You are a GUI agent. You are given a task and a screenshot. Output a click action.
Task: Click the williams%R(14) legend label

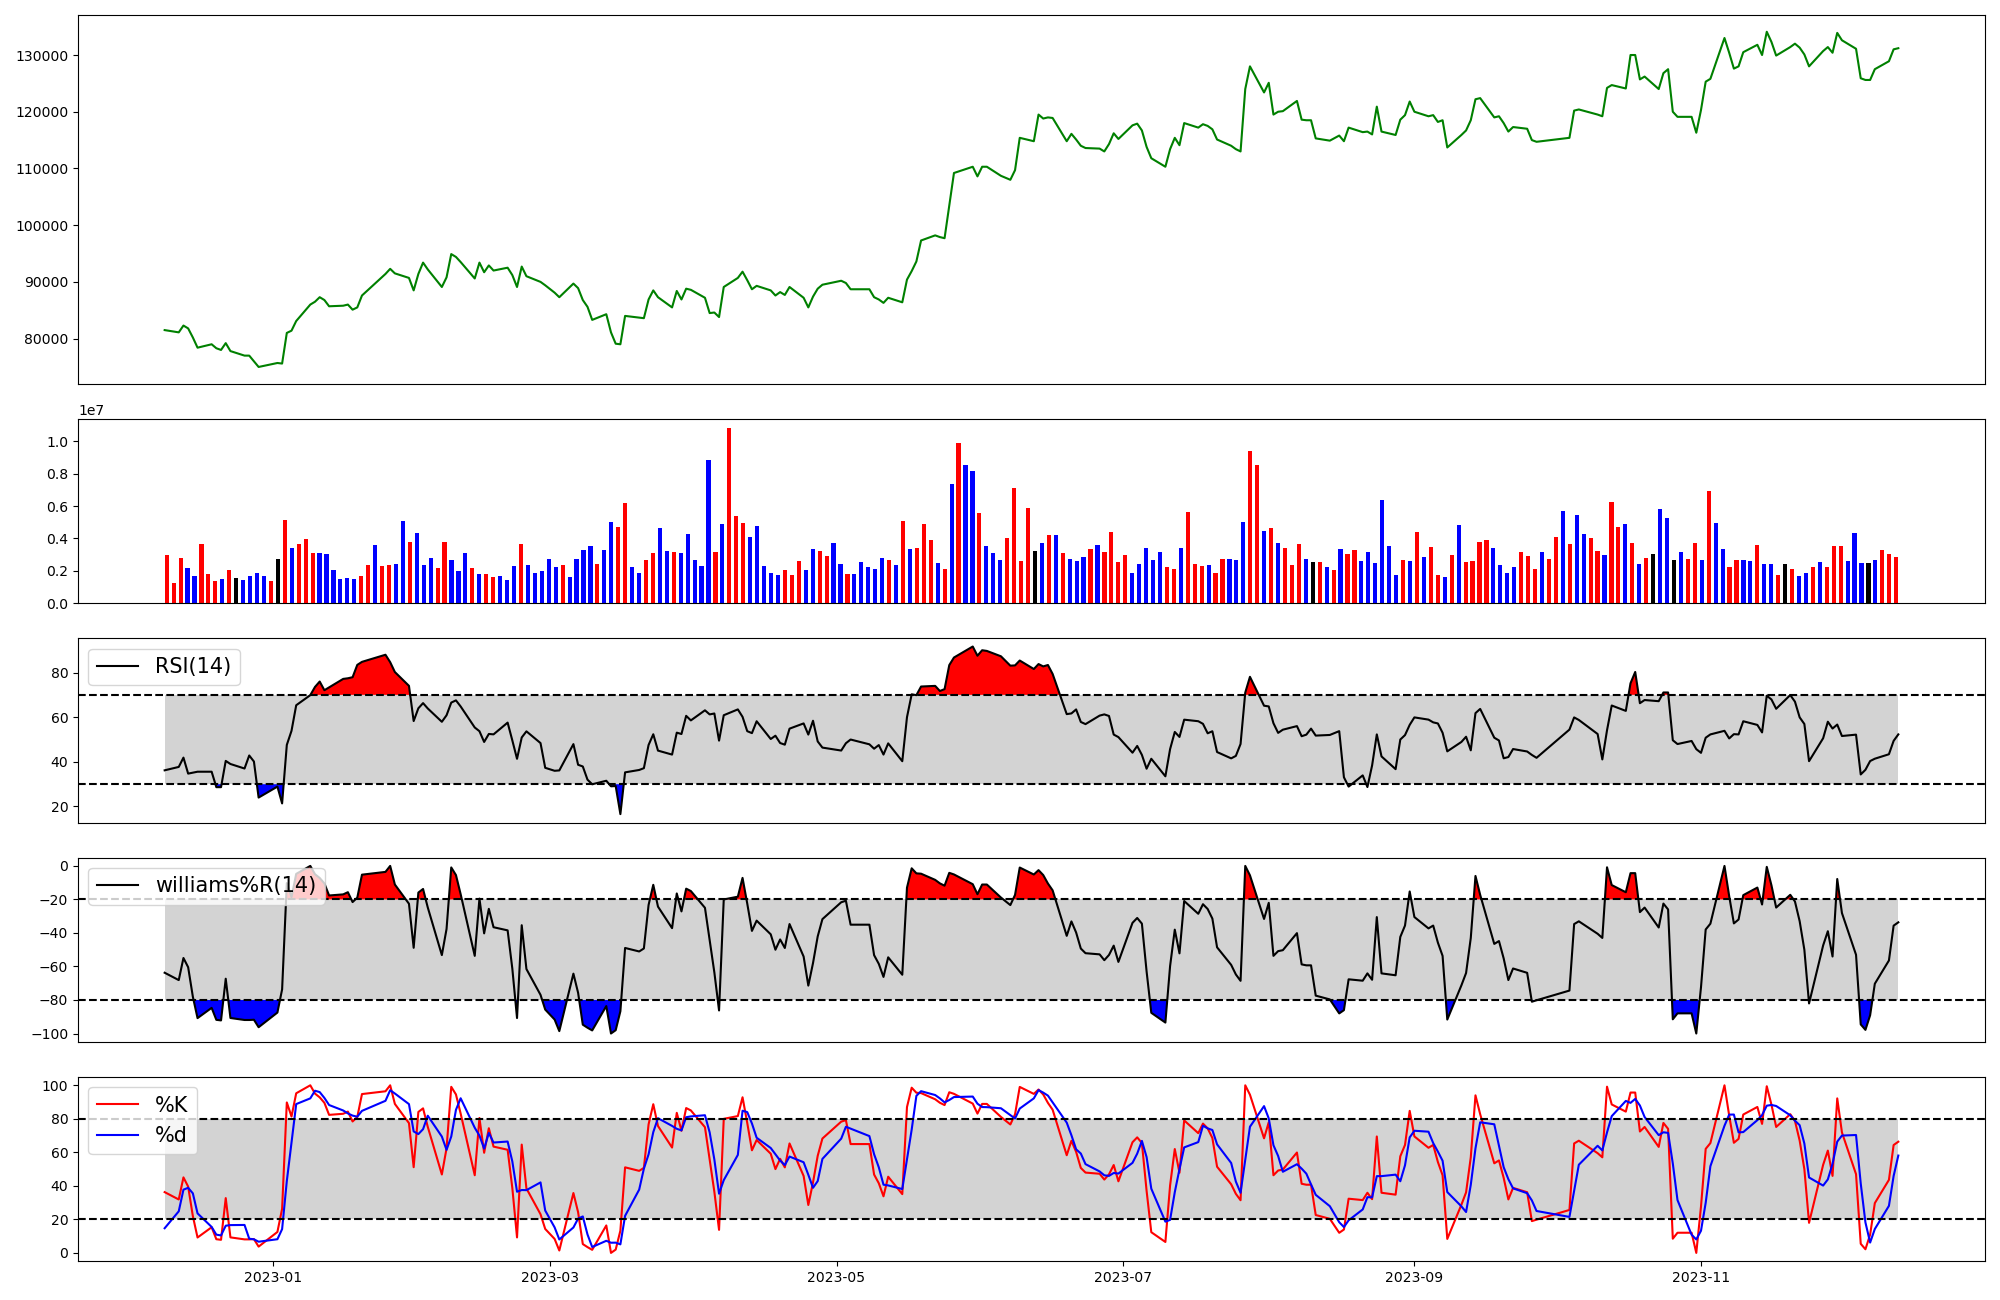(235, 885)
